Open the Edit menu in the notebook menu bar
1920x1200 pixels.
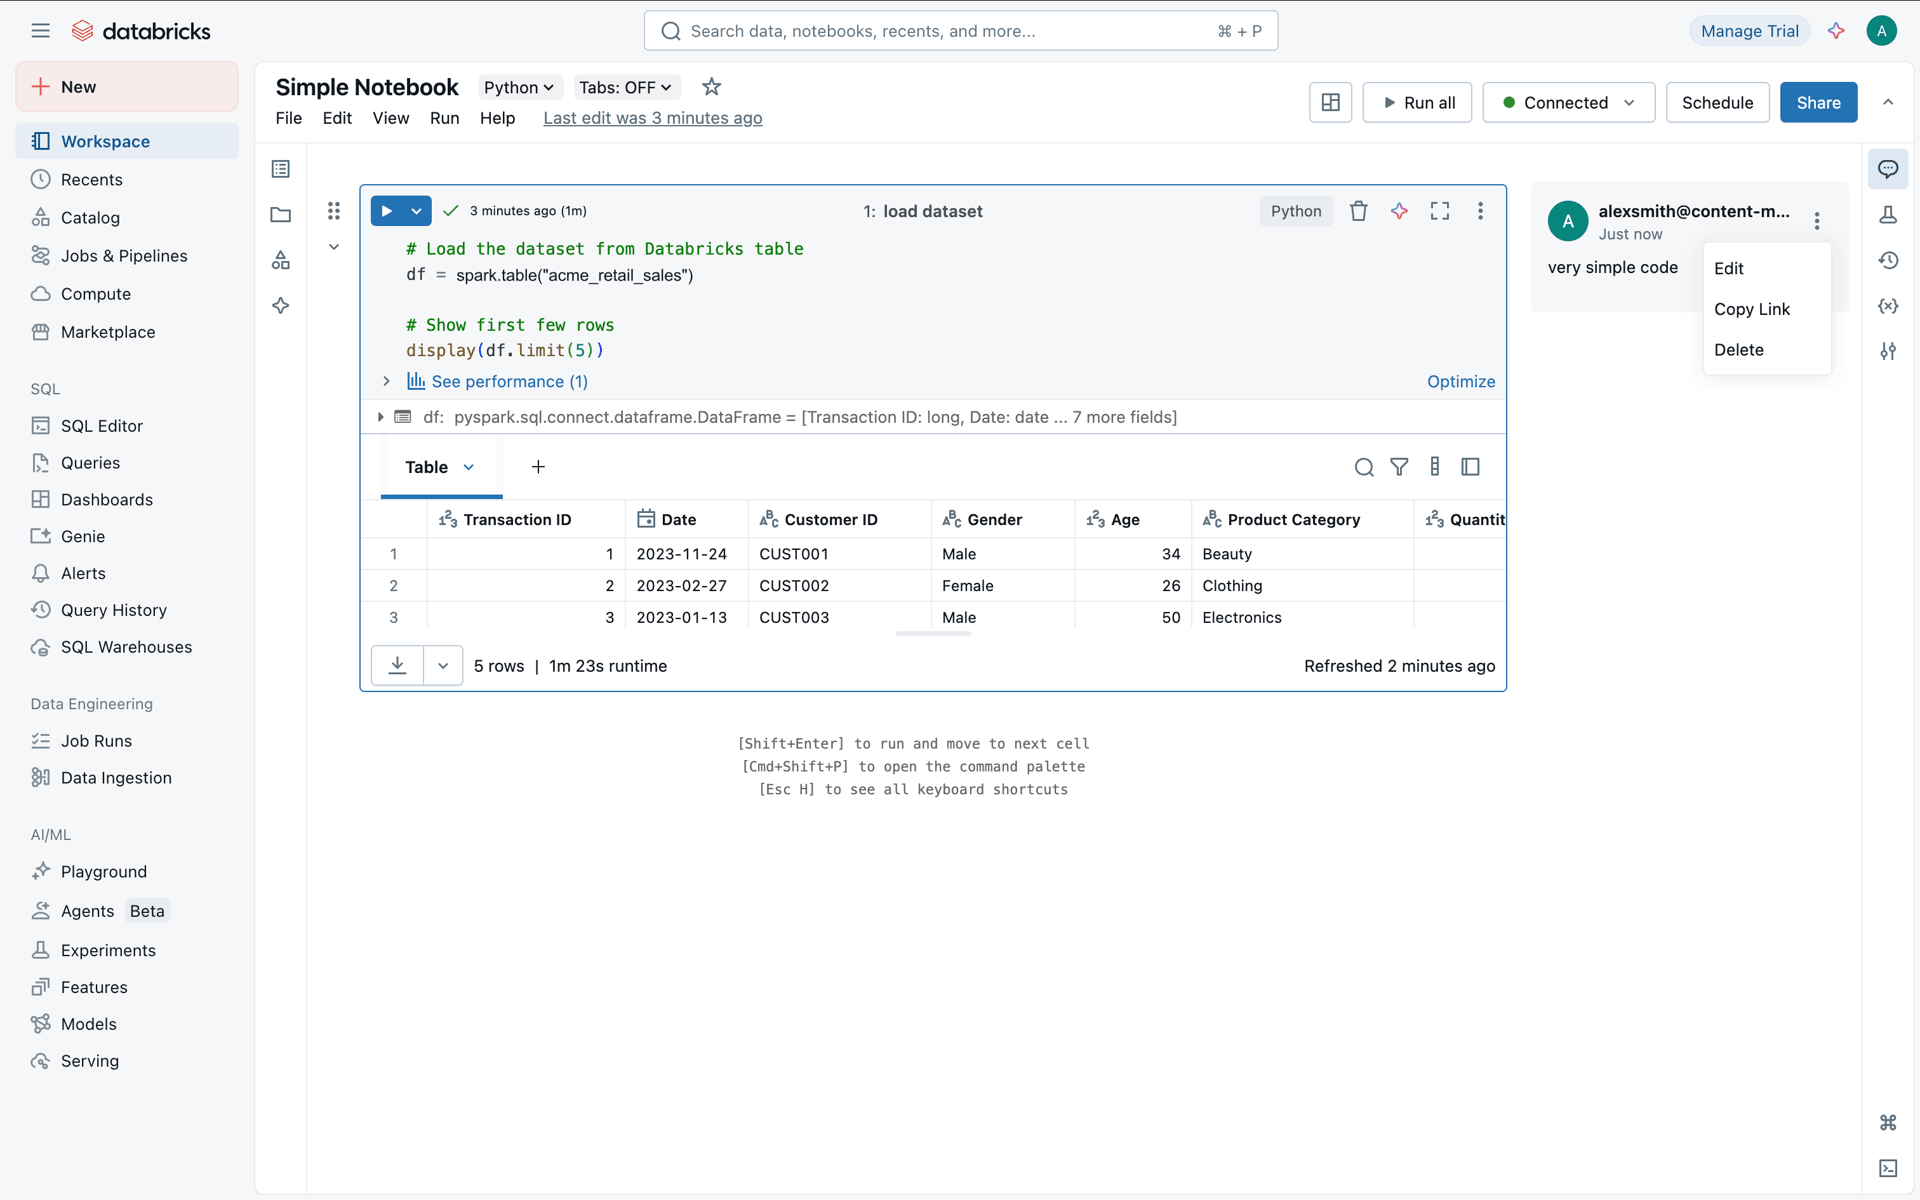[x=337, y=118]
